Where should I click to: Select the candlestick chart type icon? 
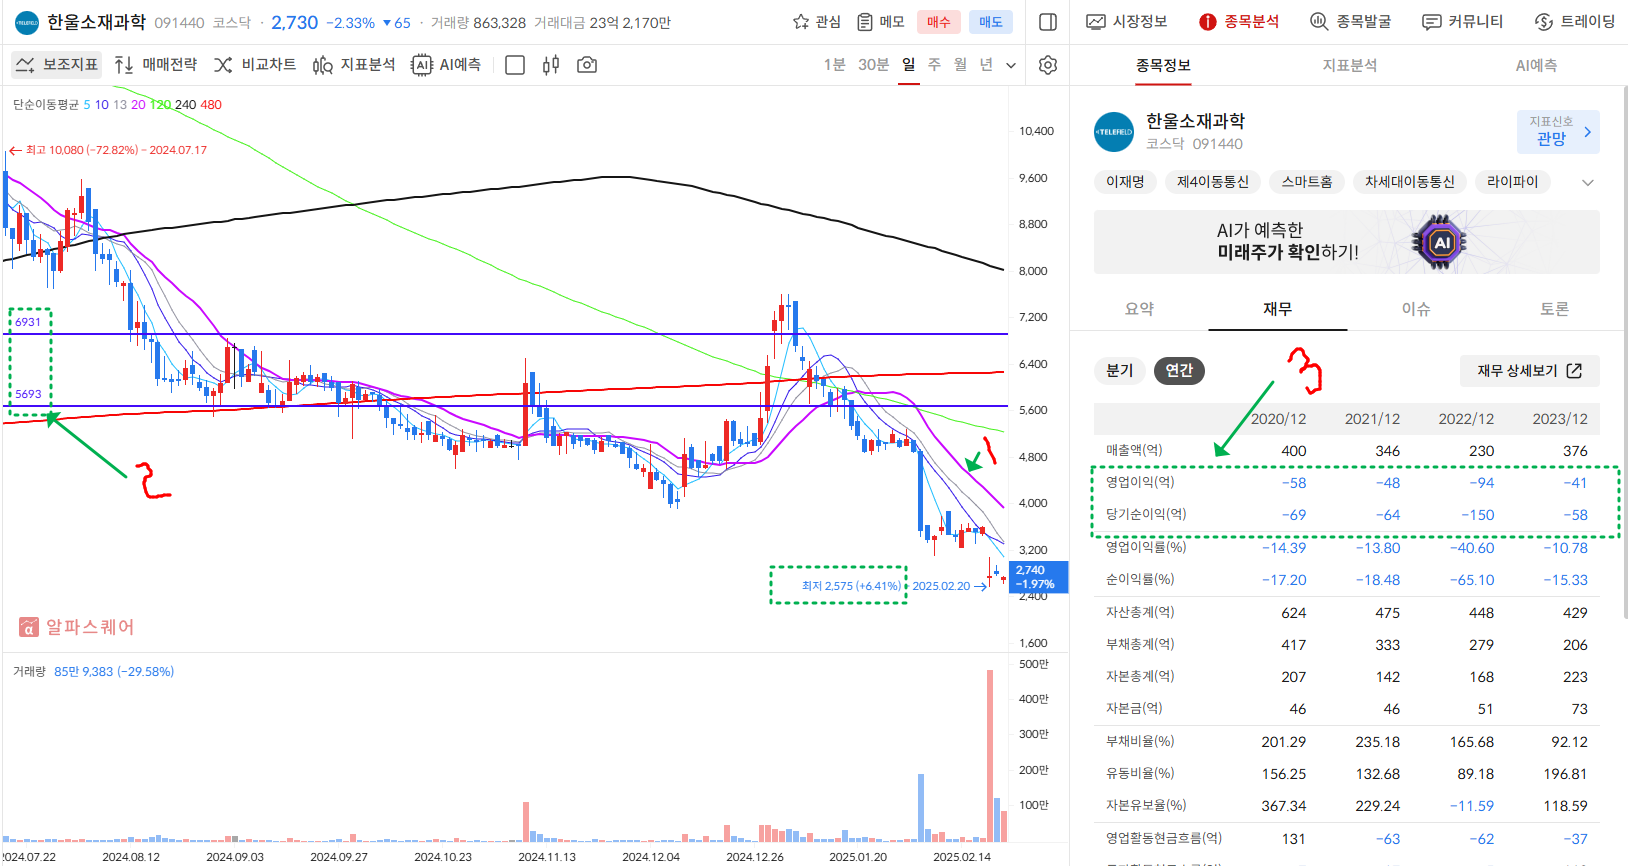coord(551,65)
